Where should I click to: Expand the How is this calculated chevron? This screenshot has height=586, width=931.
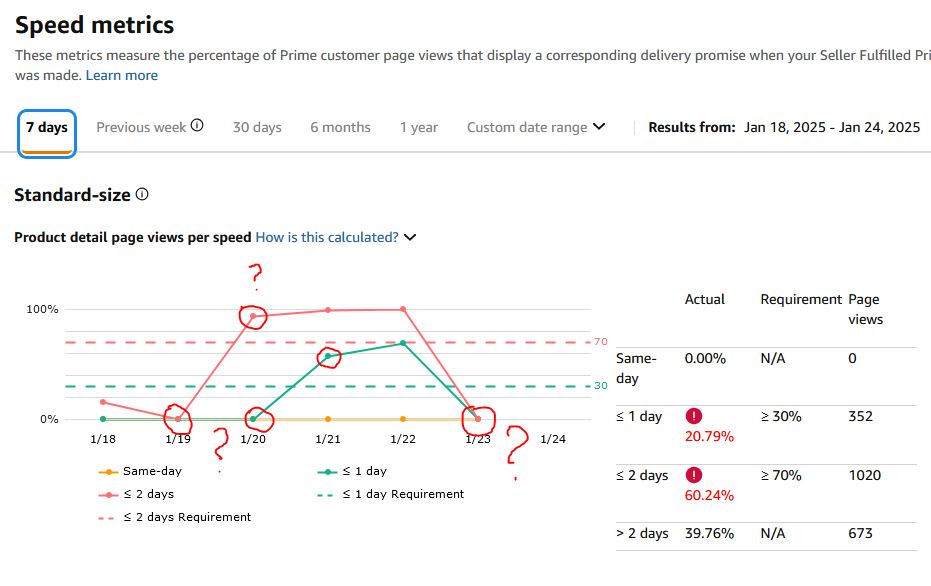coord(410,237)
